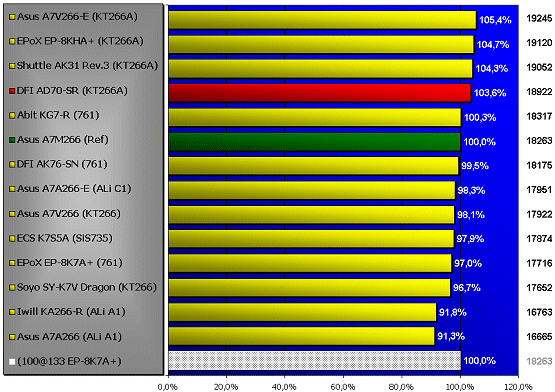Click the 120,0% axis tick label
This screenshot has height=392, width=555.
pos(519,387)
